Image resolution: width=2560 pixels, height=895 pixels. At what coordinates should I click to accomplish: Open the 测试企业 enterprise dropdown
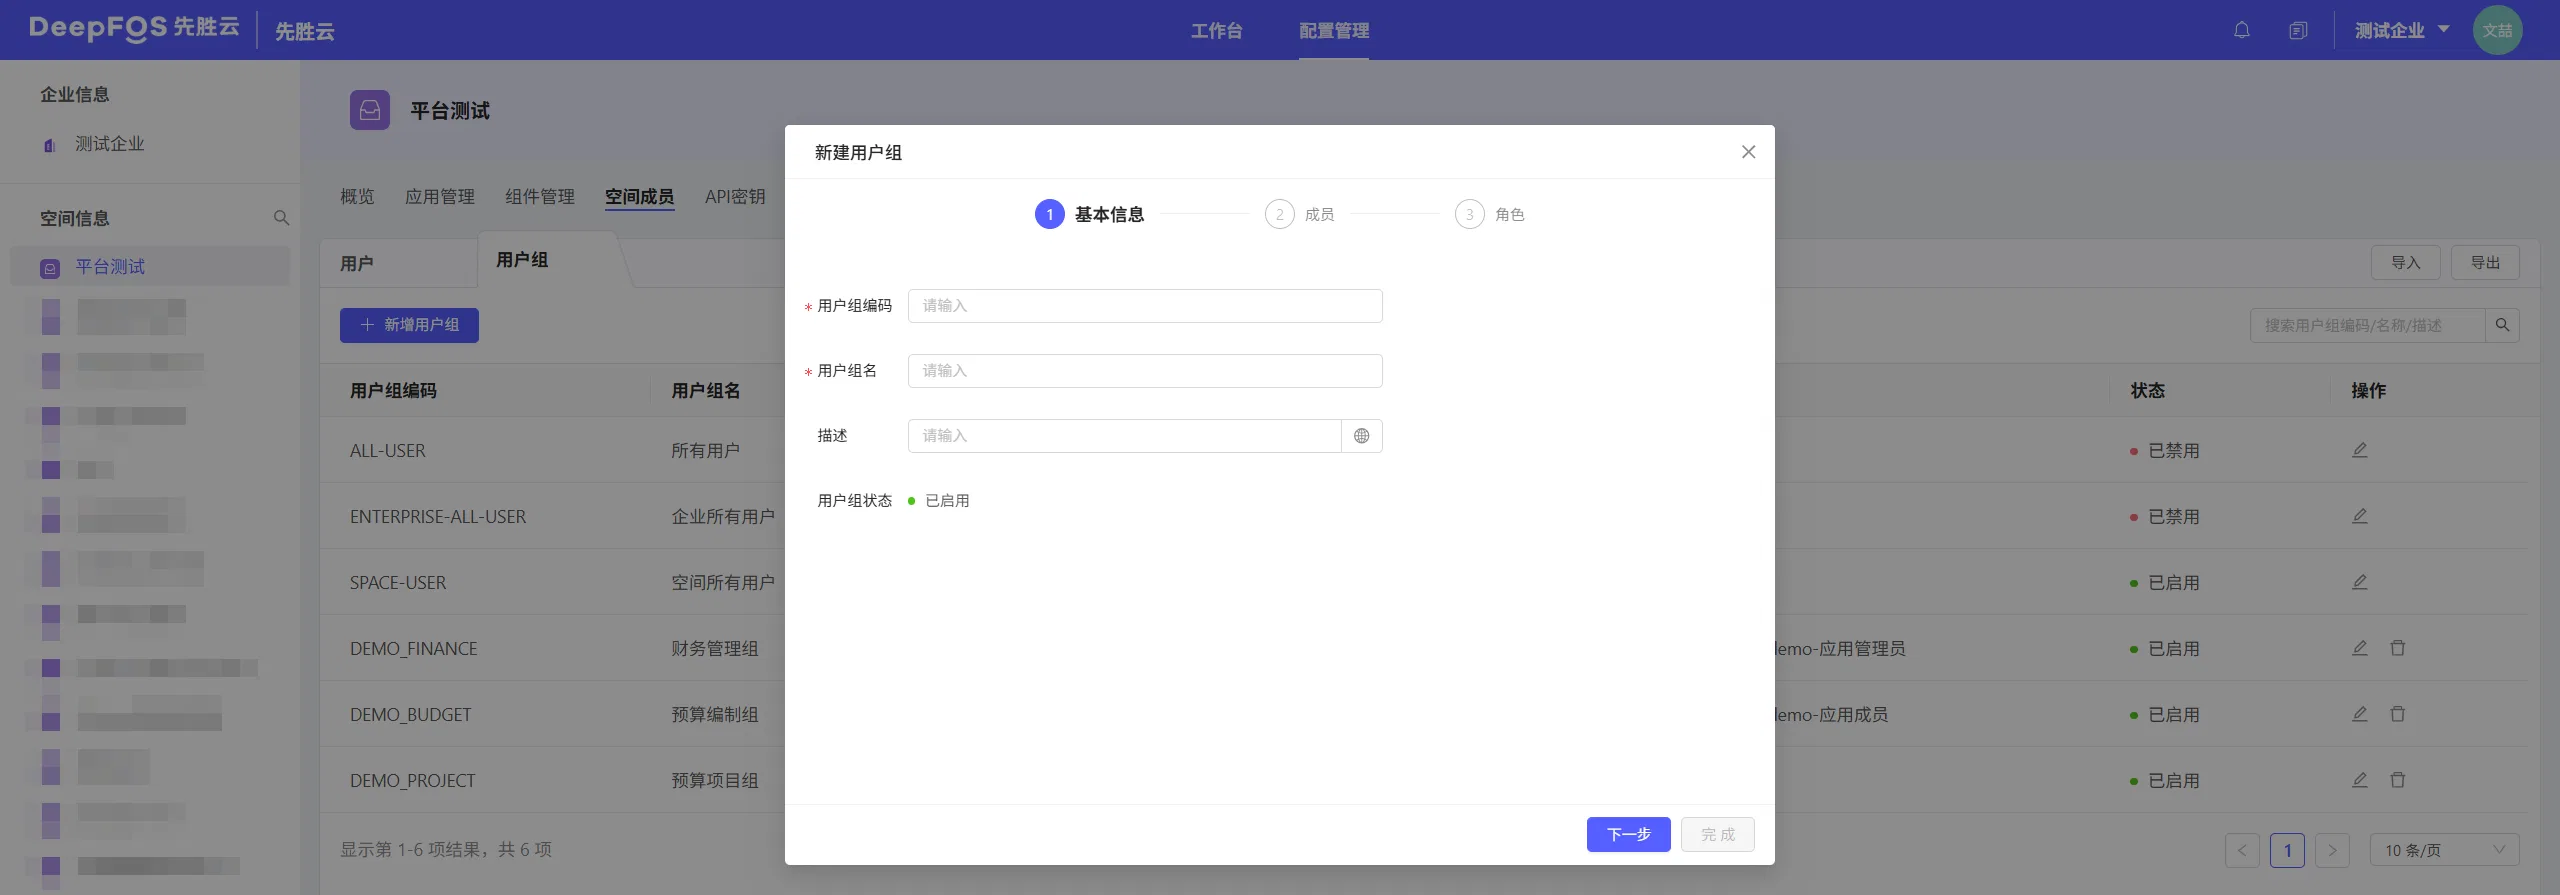[x=2401, y=30]
